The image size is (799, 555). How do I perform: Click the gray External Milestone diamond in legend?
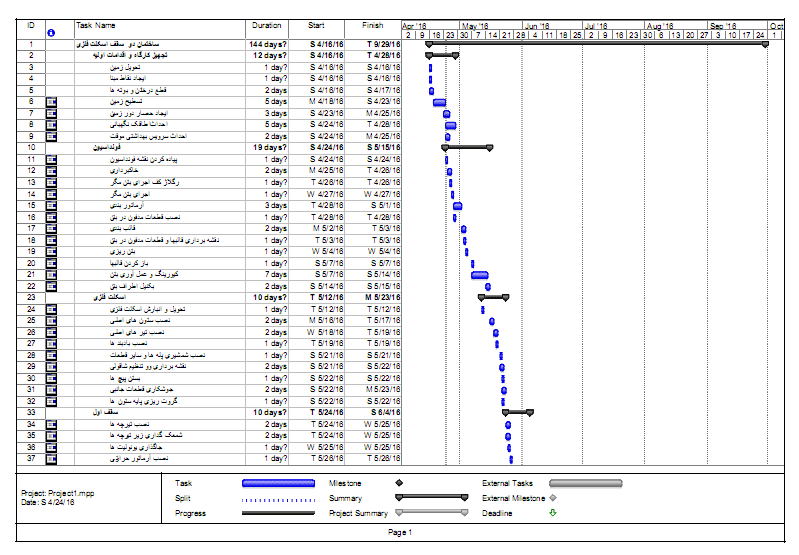click(x=553, y=498)
